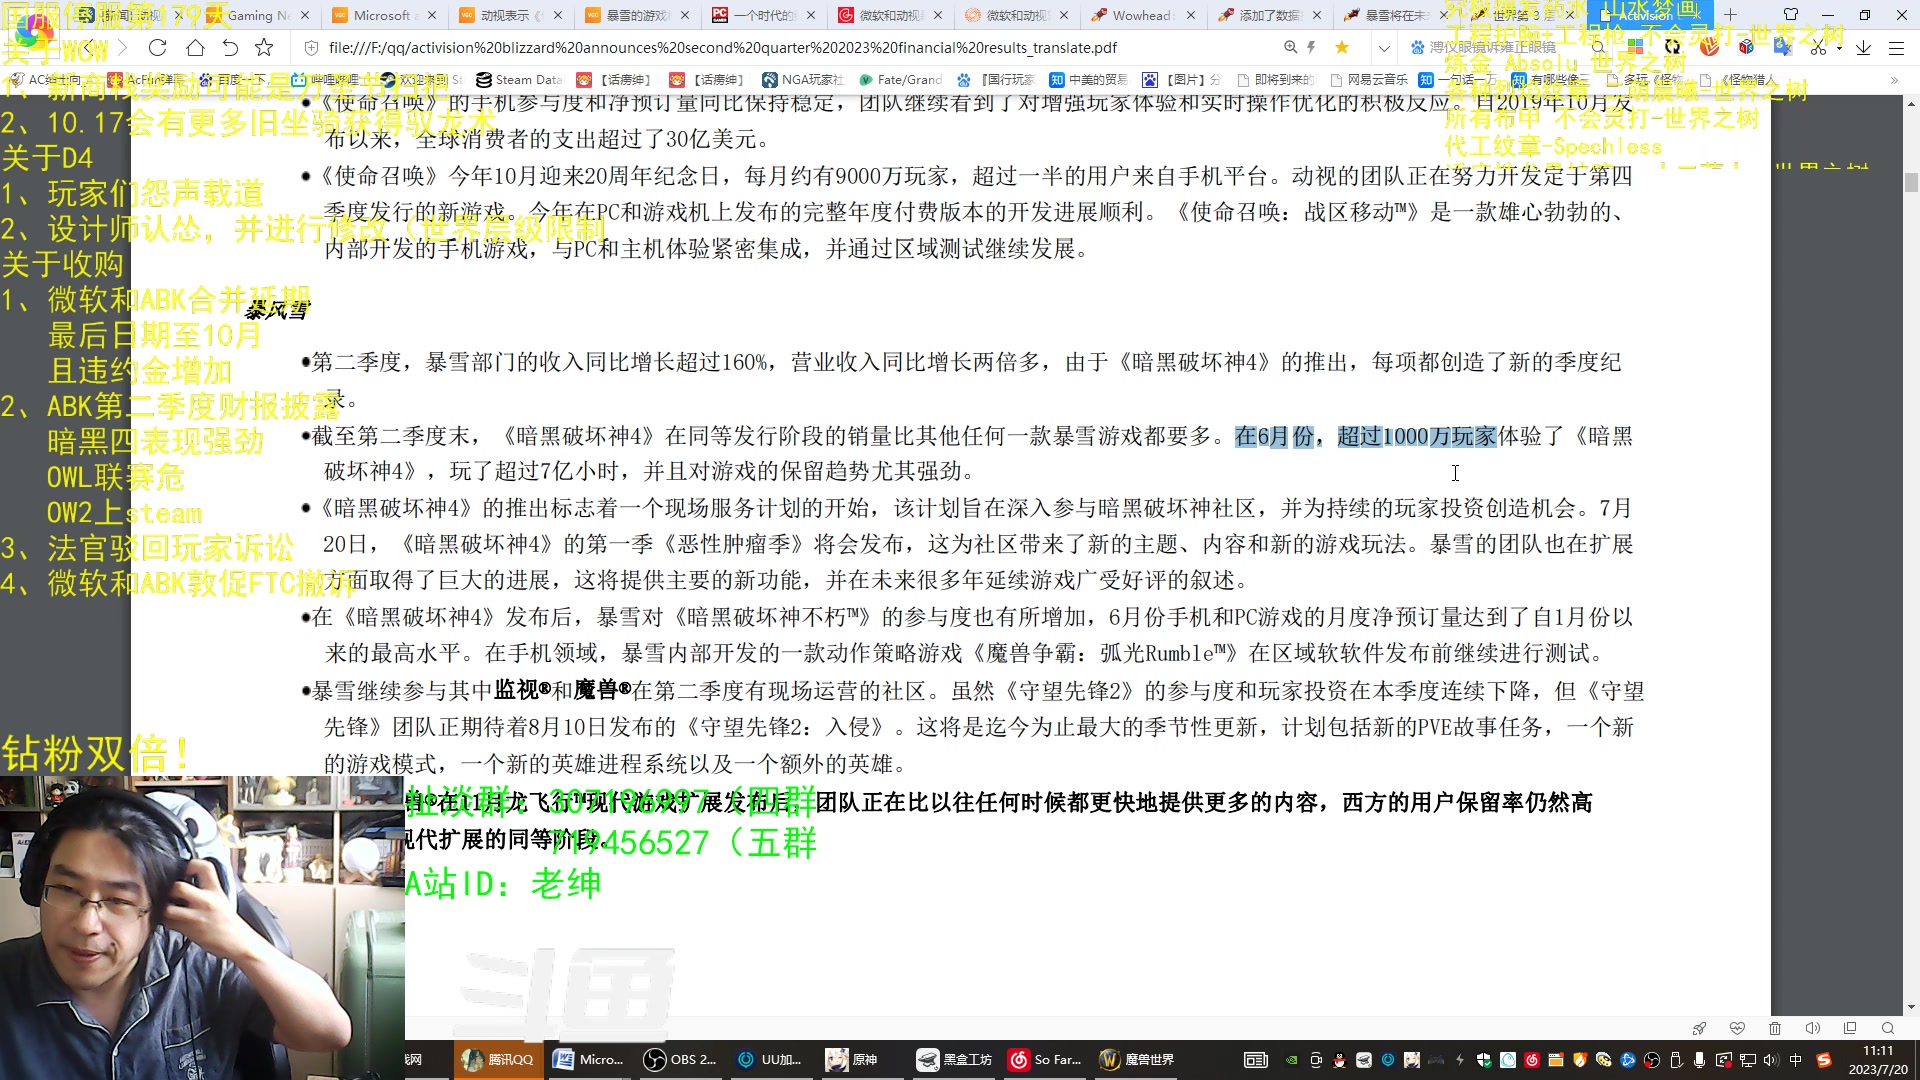Image resolution: width=1920 pixels, height=1080 pixels.
Task: Show site info icon before the file URL
Action: 311,47
